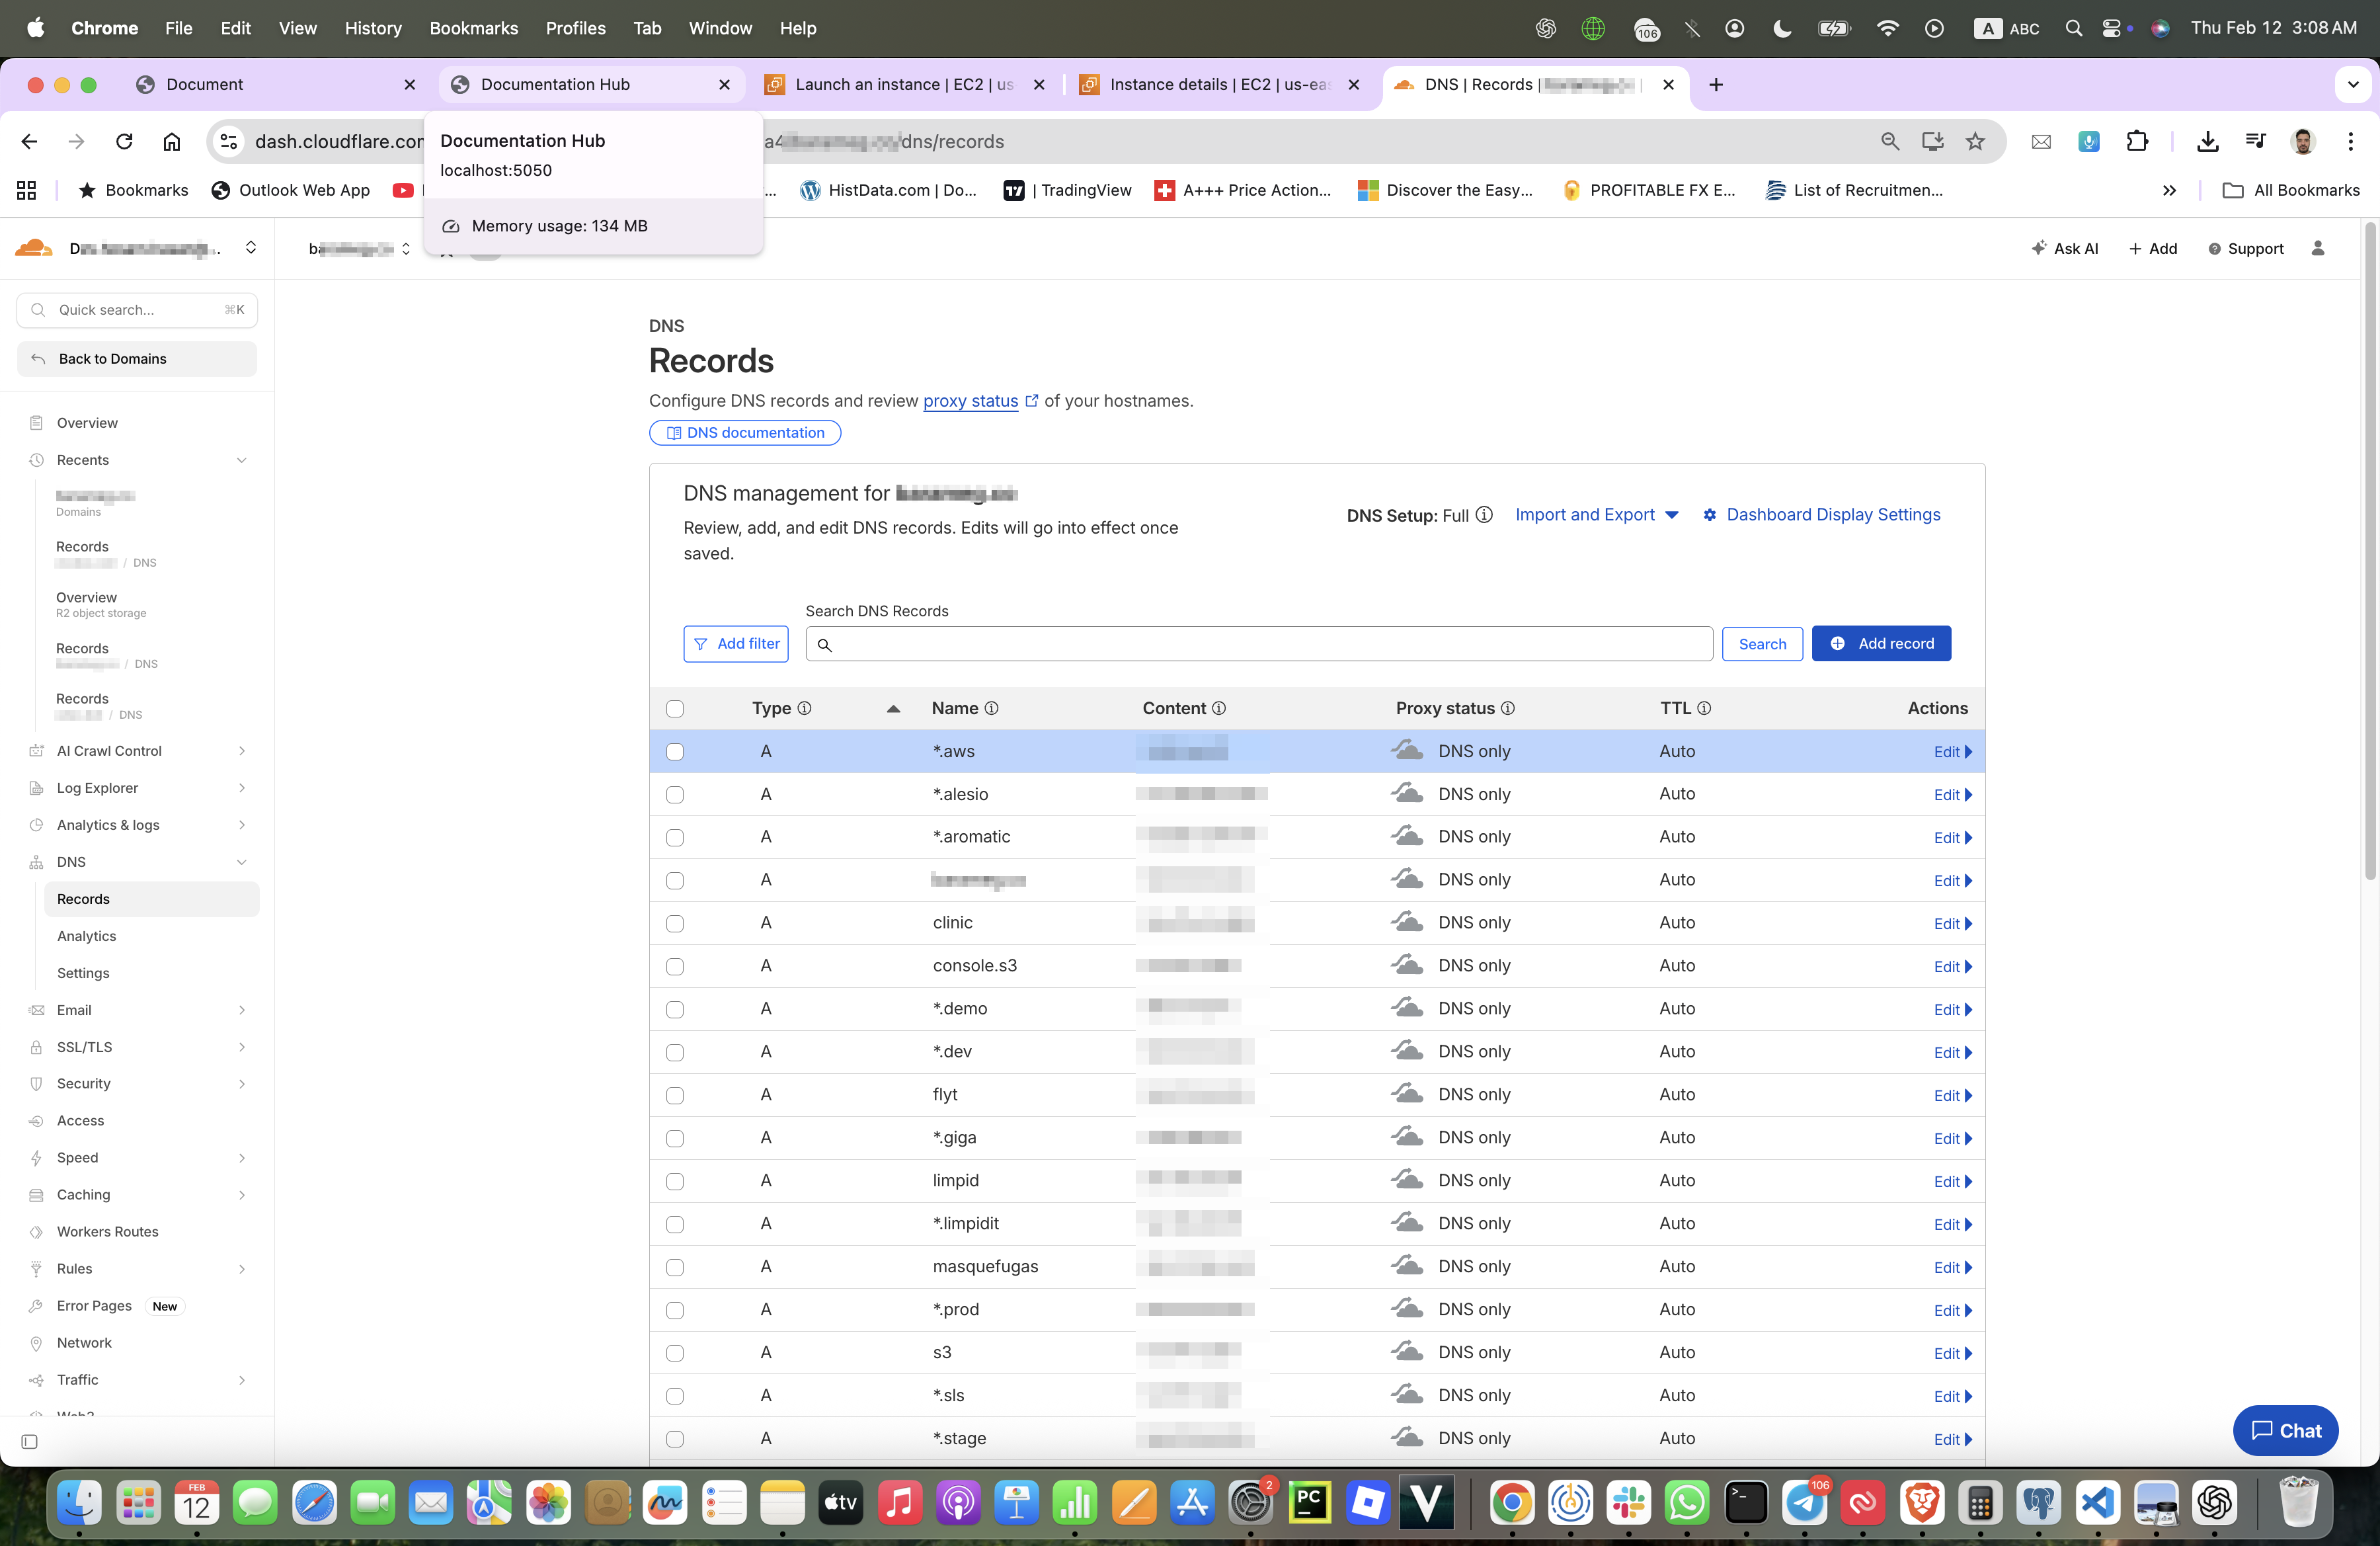
Task: Click the Type column info icon
Action: coord(804,708)
